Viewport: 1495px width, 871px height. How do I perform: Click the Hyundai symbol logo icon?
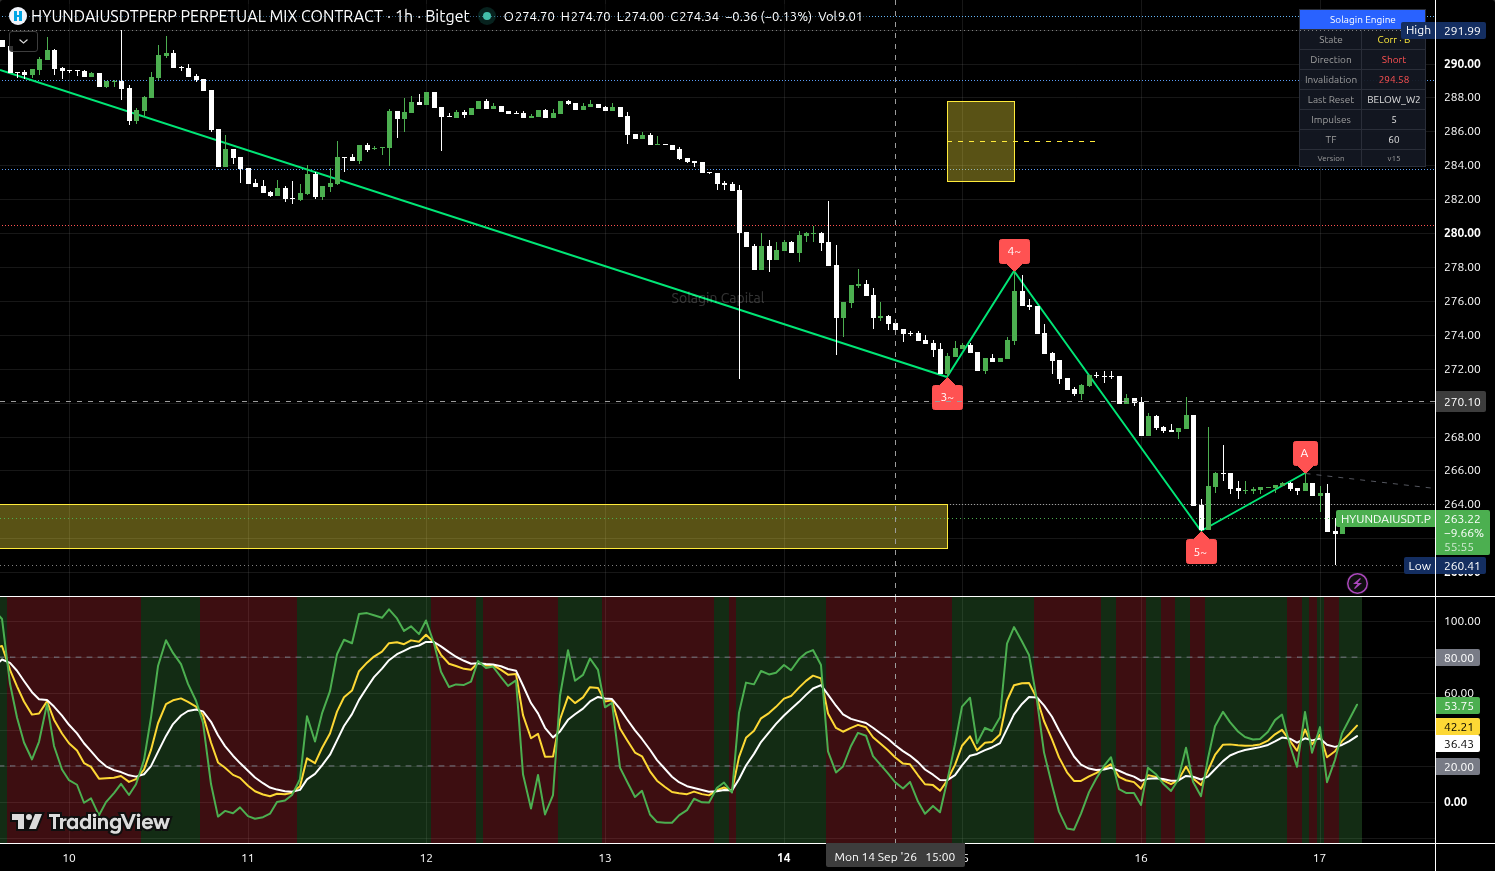(18, 16)
